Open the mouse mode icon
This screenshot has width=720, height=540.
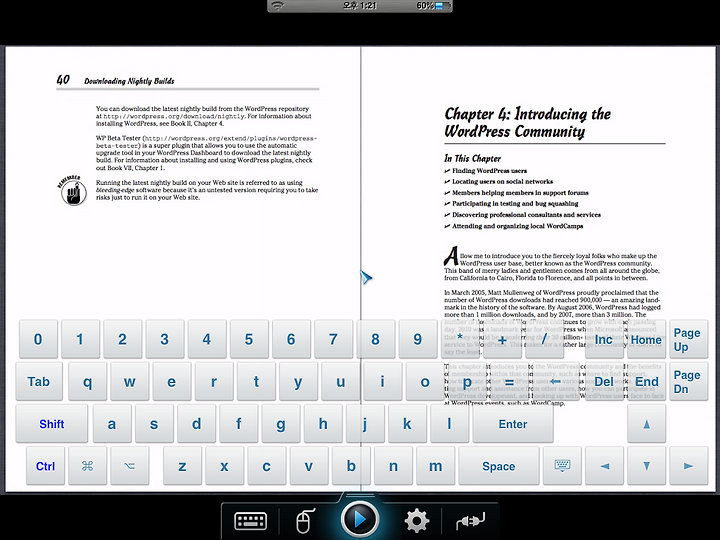tap(304, 521)
